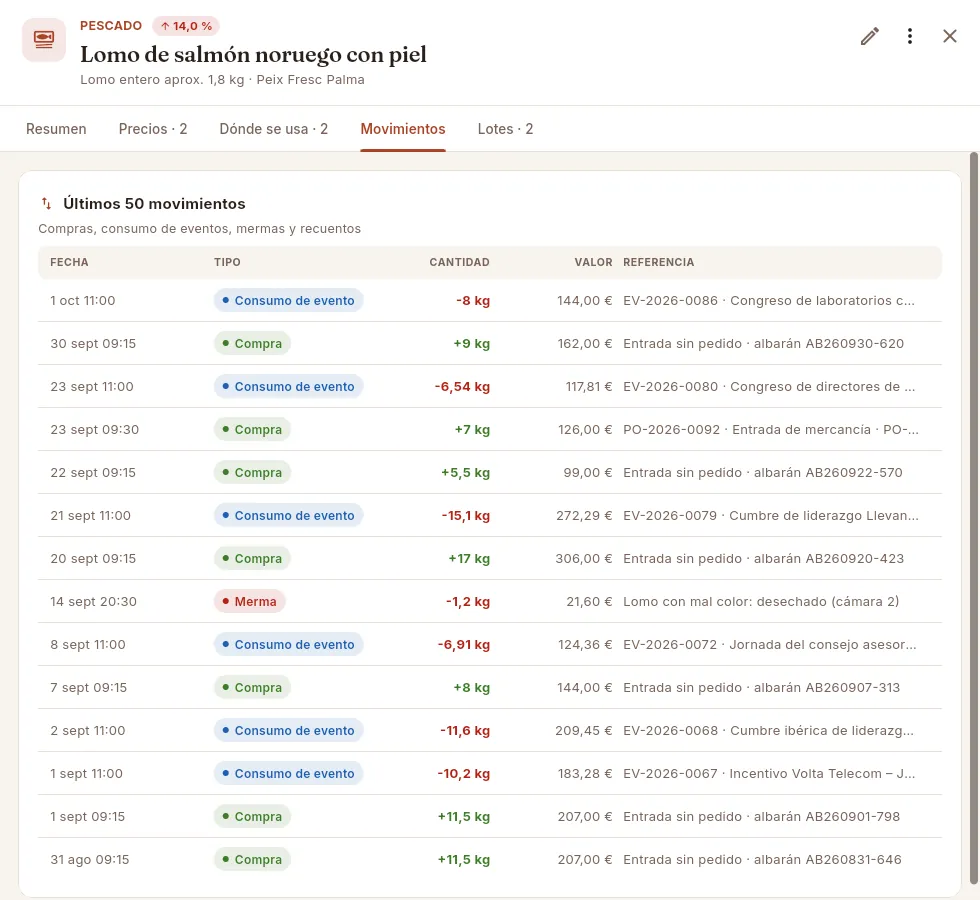Click the fish category icon

coord(44,40)
